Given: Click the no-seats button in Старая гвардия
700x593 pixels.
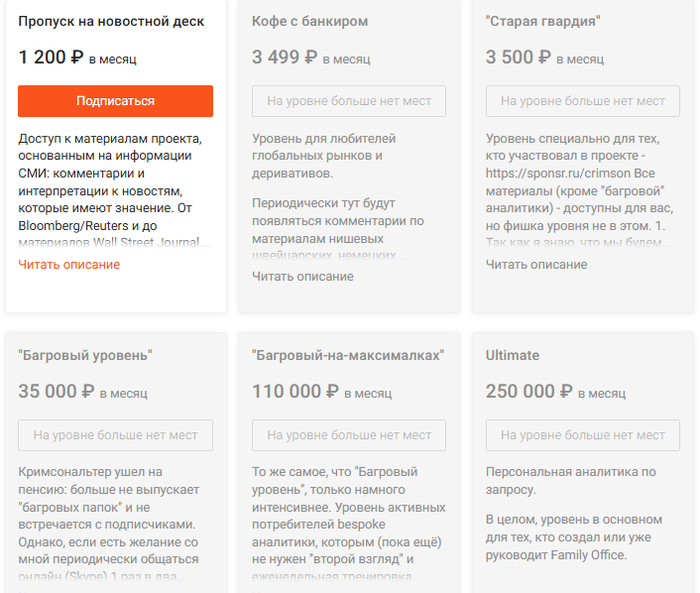Looking at the screenshot, I should coord(582,101).
